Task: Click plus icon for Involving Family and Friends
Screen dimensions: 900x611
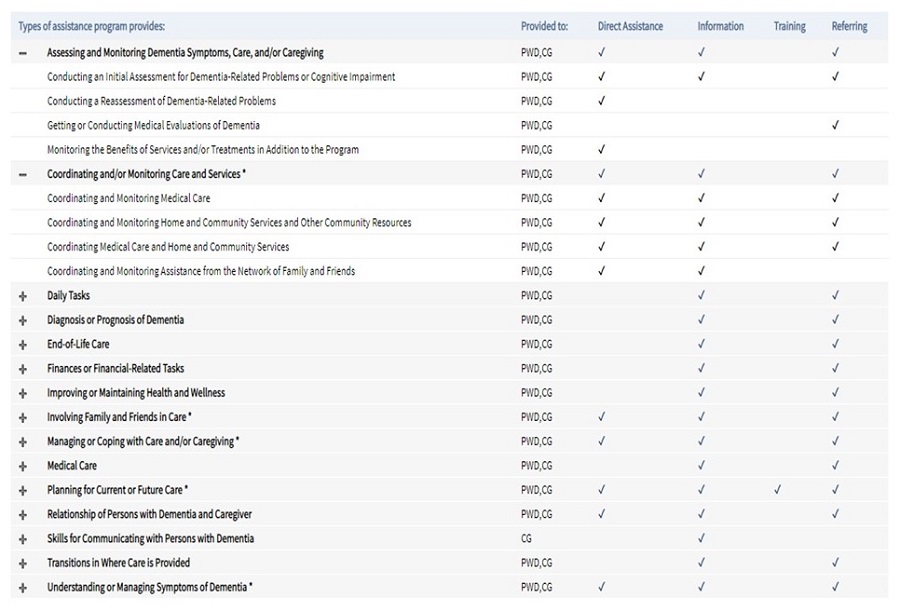Action: [22, 417]
